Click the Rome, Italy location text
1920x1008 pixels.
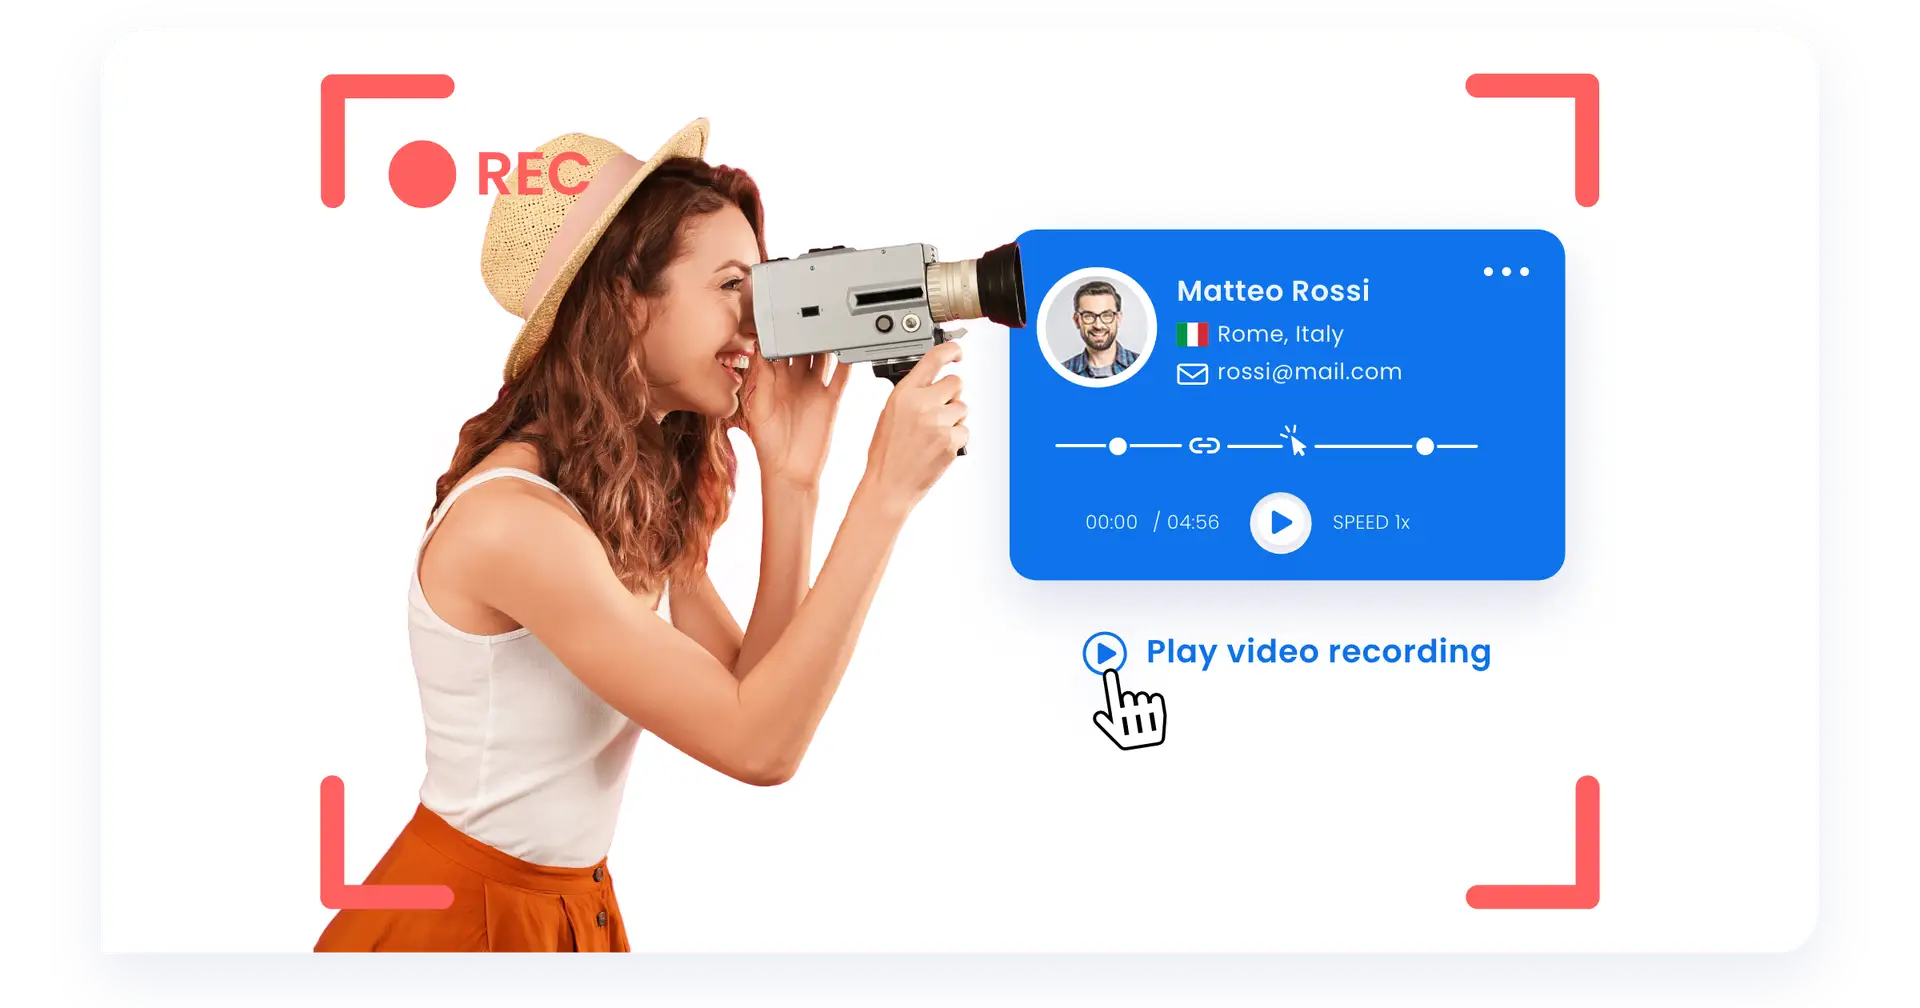click(x=1280, y=334)
